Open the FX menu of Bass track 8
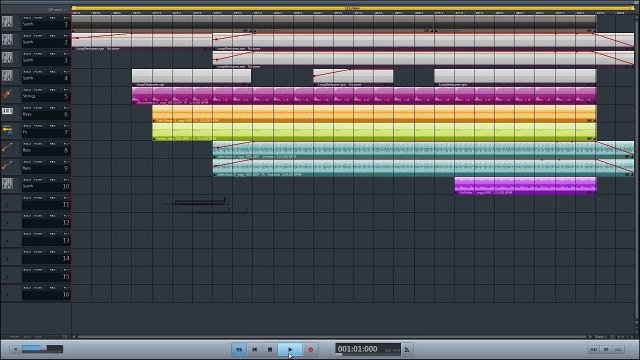Viewport: 640px width, 360px height. 66,144
